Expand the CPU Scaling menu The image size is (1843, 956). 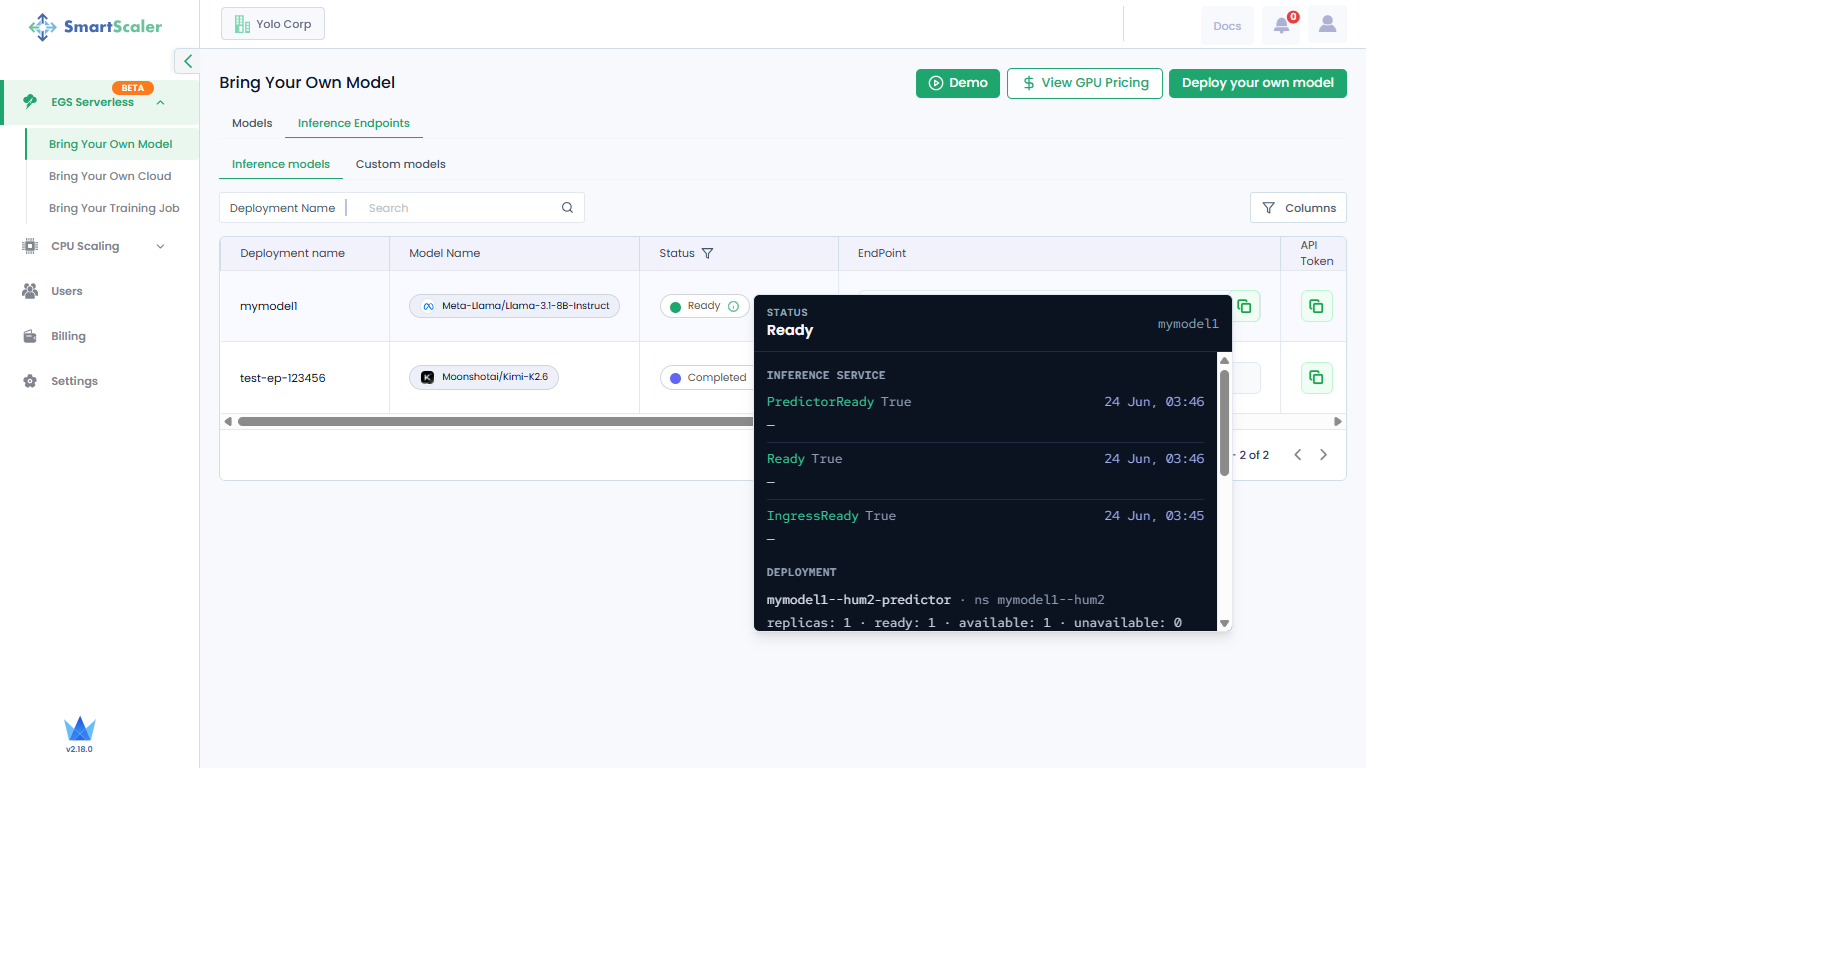[x=160, y=246]
